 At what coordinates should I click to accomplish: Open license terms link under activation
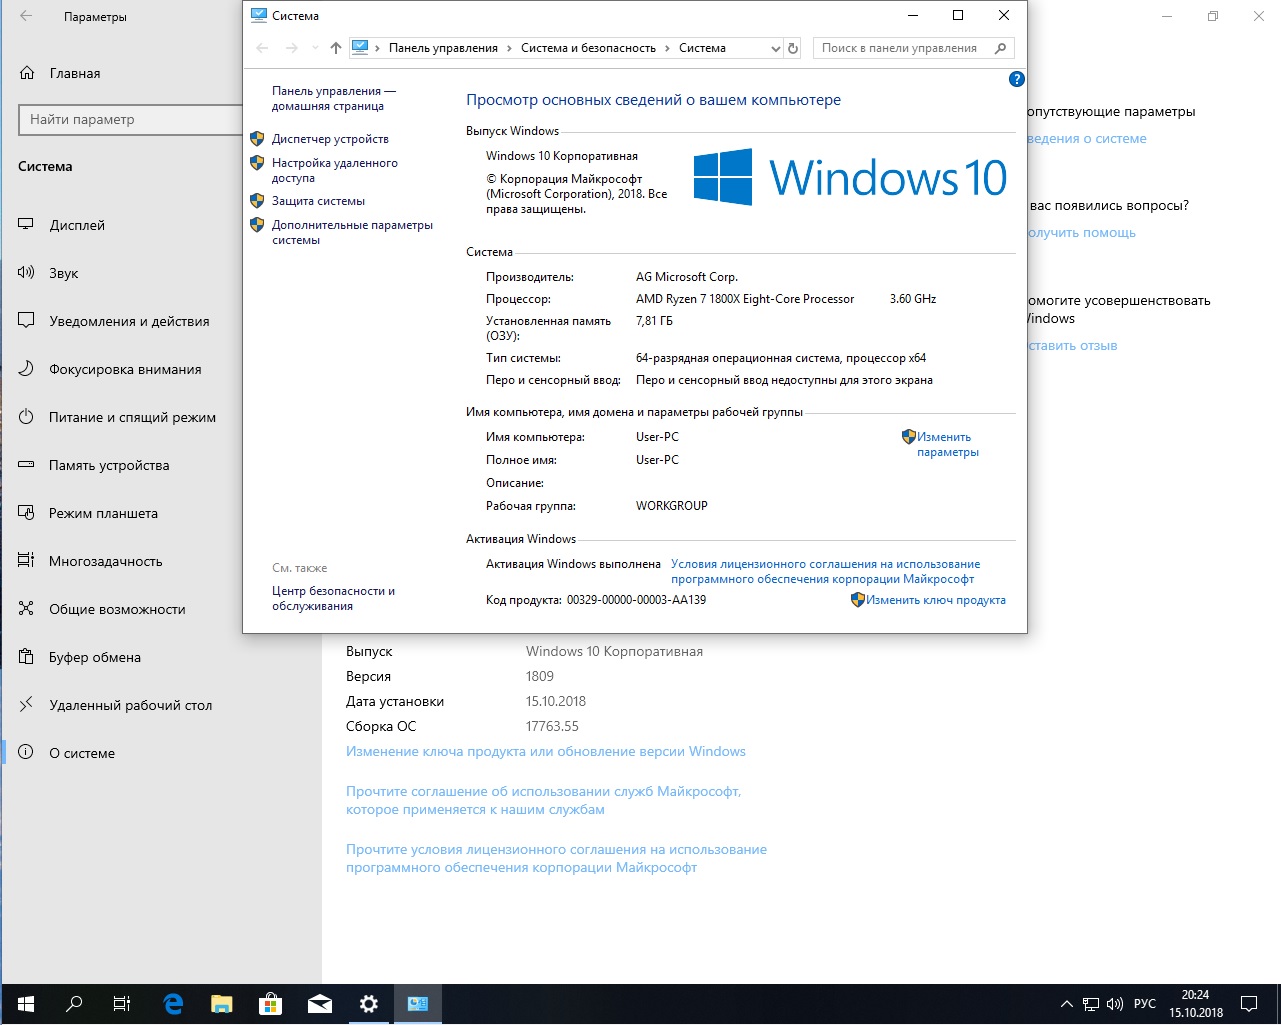click(x=825, y=571)
